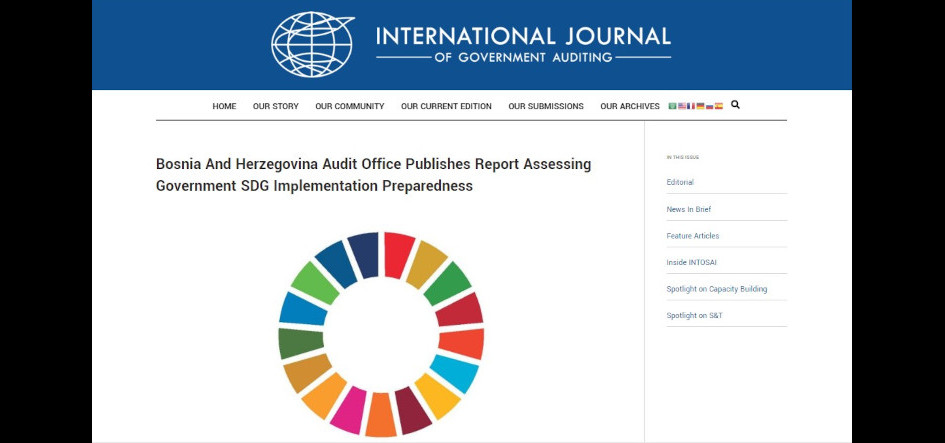This screenshot has height=443, width=945.
Task: Click the Arabic language flag icon
Action: (673, 106)
